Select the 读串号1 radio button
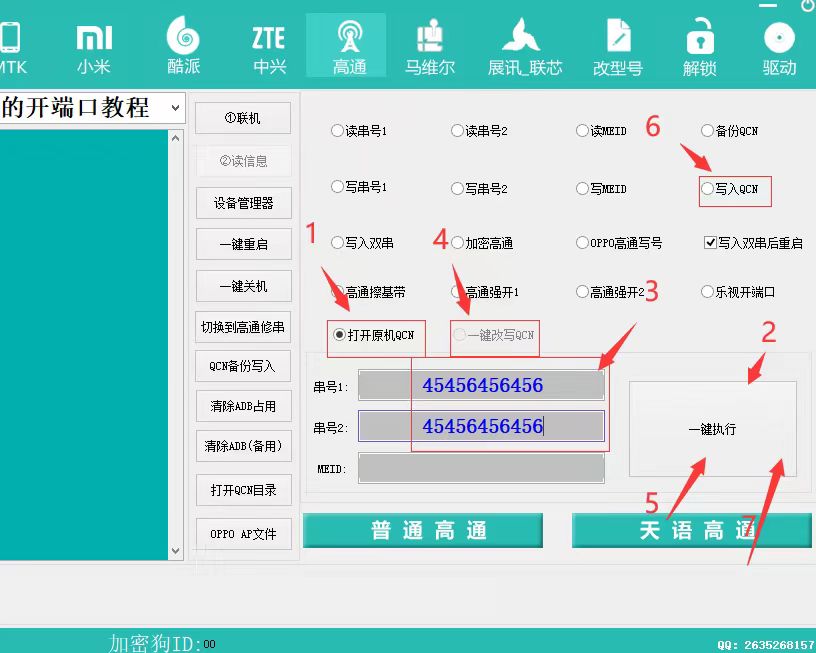Viewport: 816px width, 653px height. click(x=337, y=131)
